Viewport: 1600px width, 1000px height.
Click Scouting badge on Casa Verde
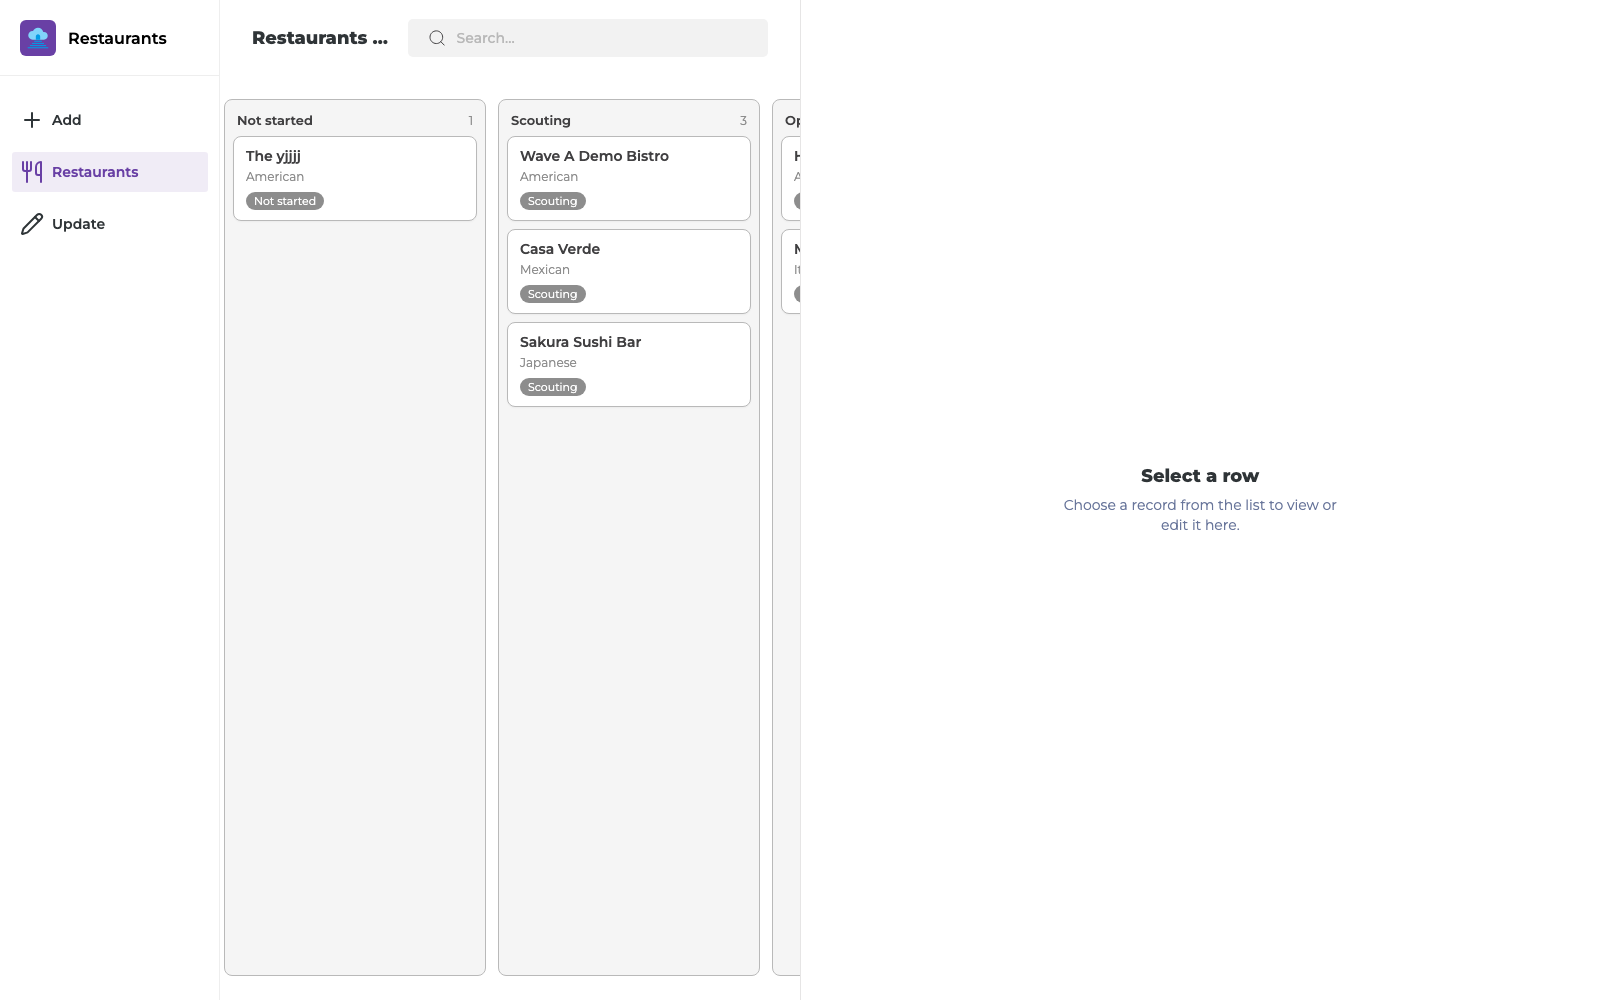pyautogui.click(x=553, y=294)
